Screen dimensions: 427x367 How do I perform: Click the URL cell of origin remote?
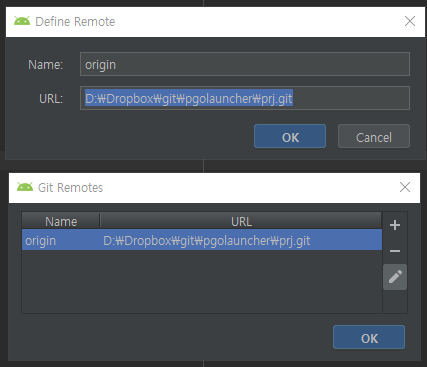pos(241,240)
